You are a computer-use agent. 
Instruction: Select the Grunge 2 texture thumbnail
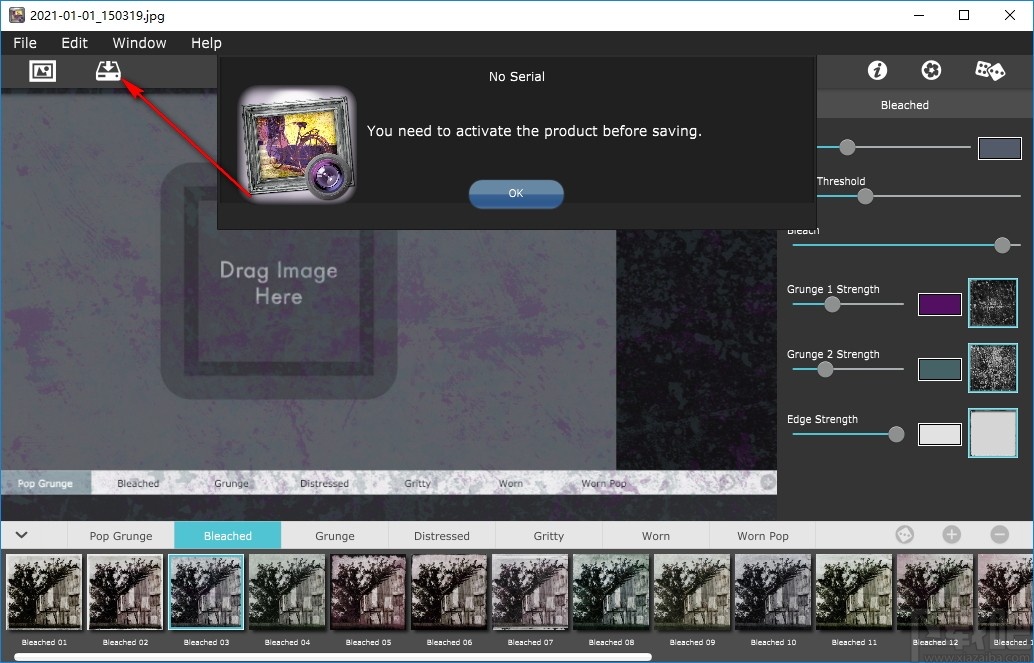click(x=992, y=369)
